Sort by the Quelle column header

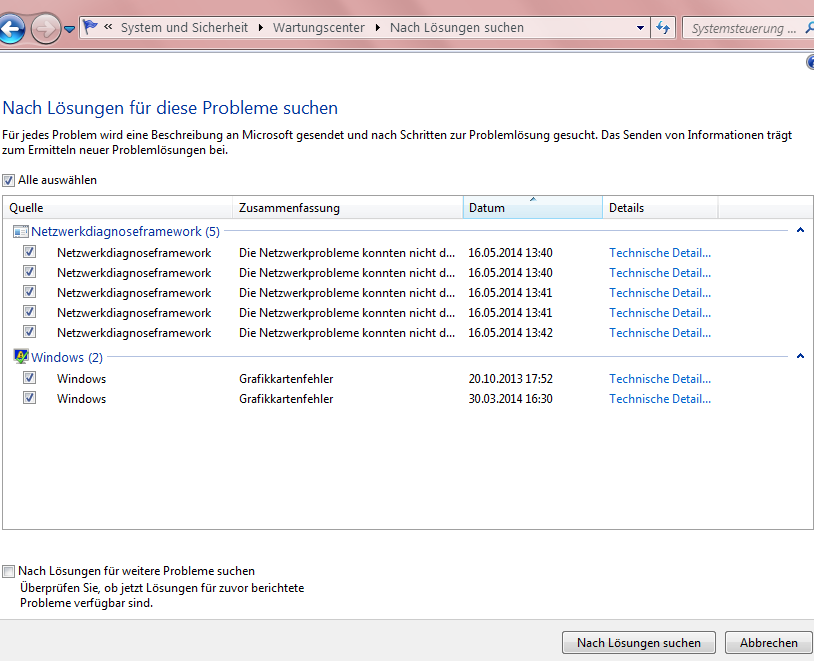pyautogui.click(x=117, y=208)
